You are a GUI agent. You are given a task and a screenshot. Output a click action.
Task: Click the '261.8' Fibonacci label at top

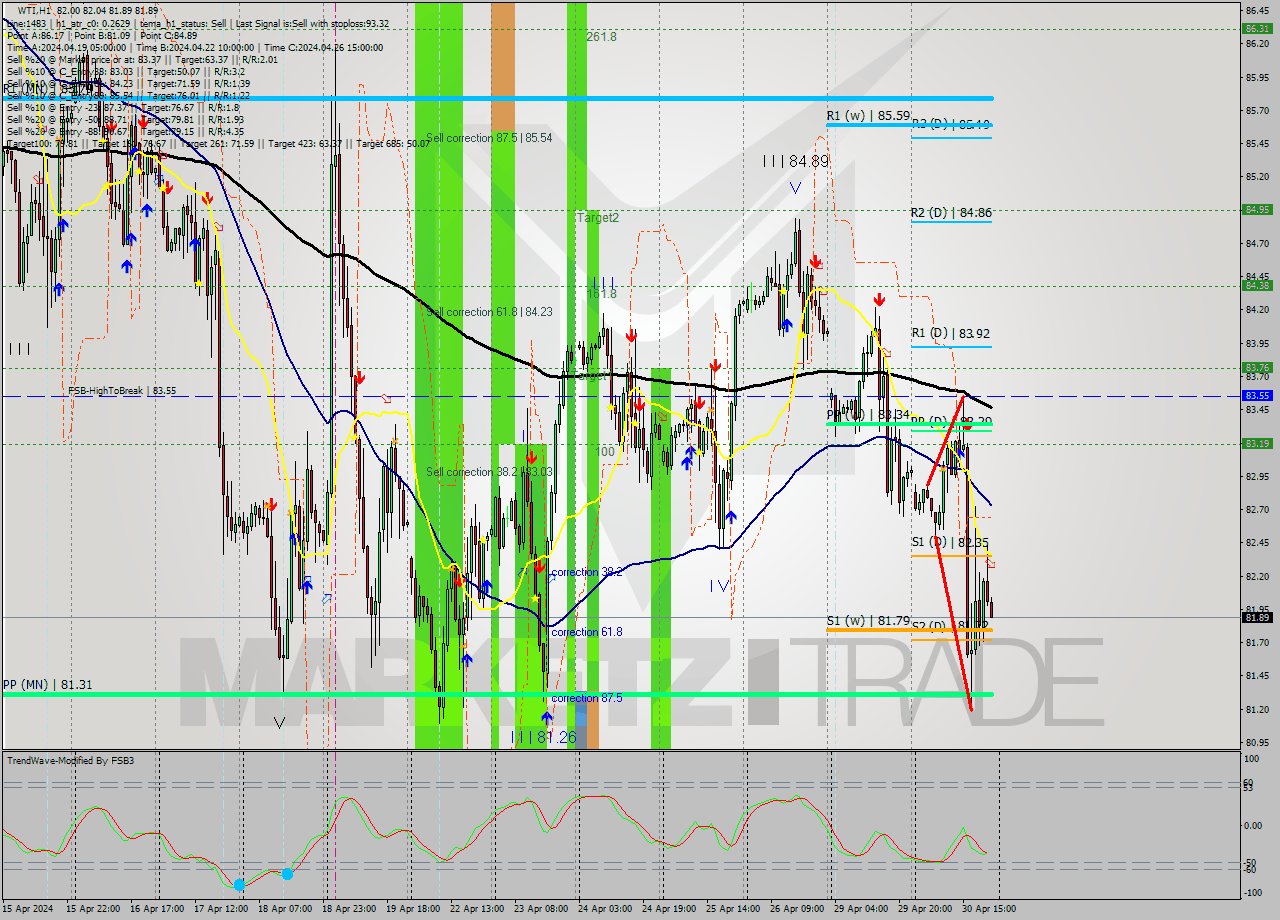(x=601, y=36)
